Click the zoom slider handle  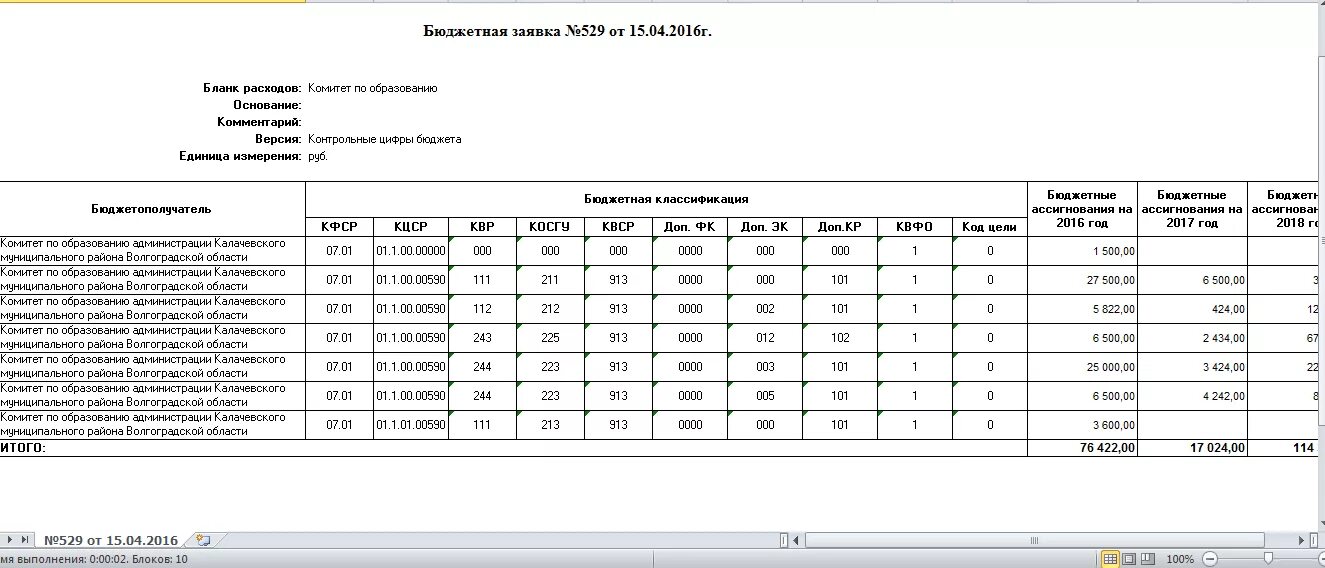(1268, 559)
